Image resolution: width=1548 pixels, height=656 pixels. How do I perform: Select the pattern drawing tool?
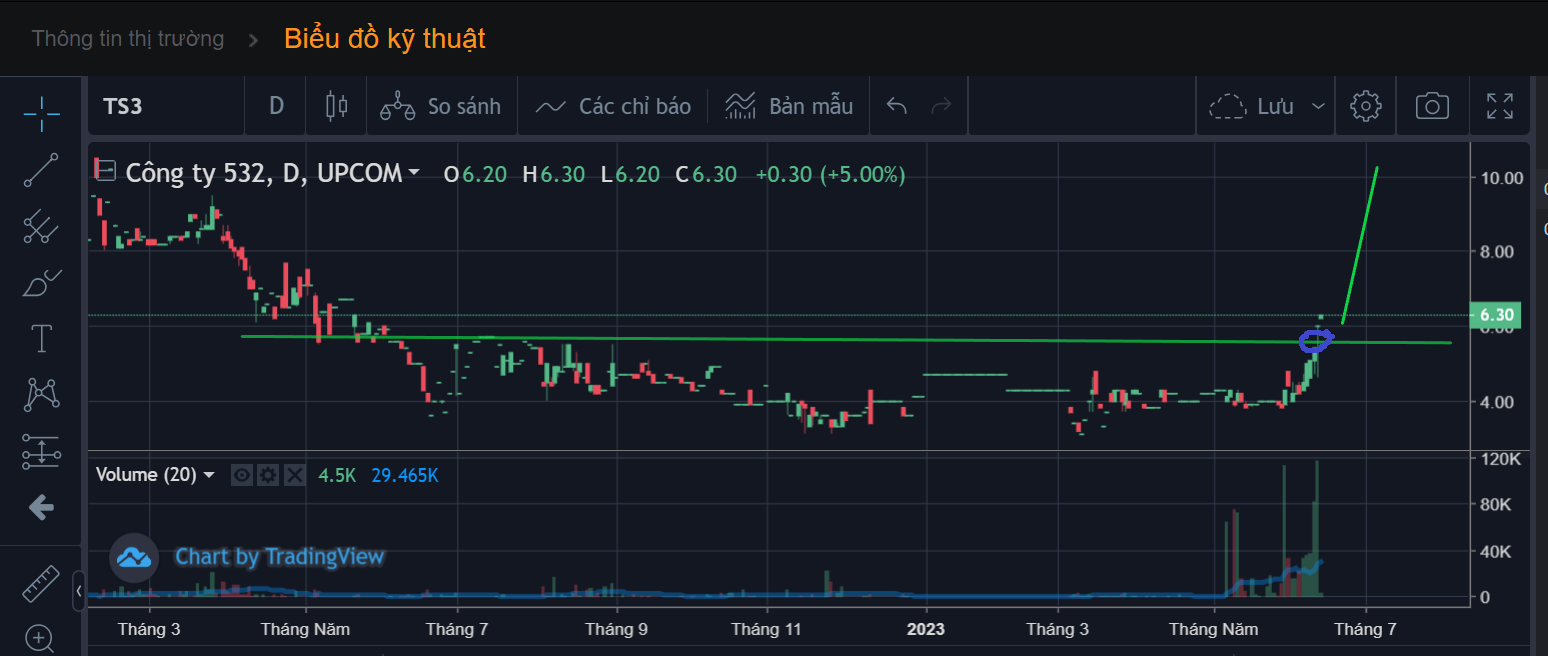tap(41, 395)
